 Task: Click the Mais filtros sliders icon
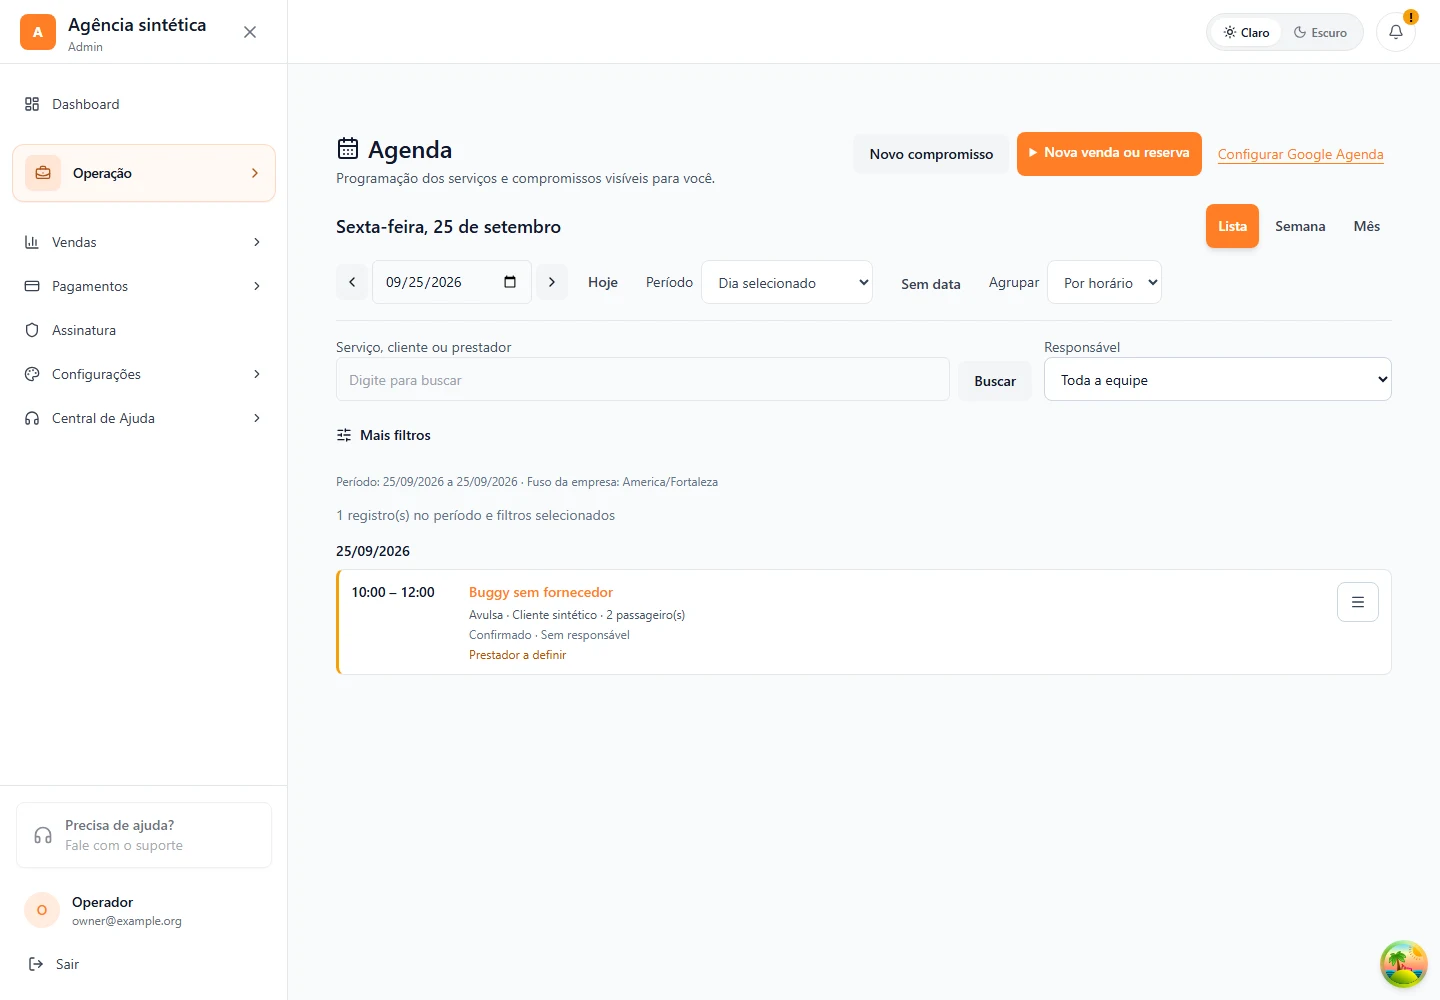pyautogui.click(x=344, y=435)
